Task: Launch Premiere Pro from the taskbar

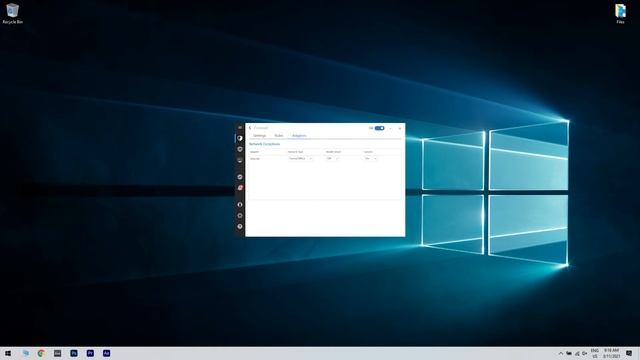Action: coord(90,353)
